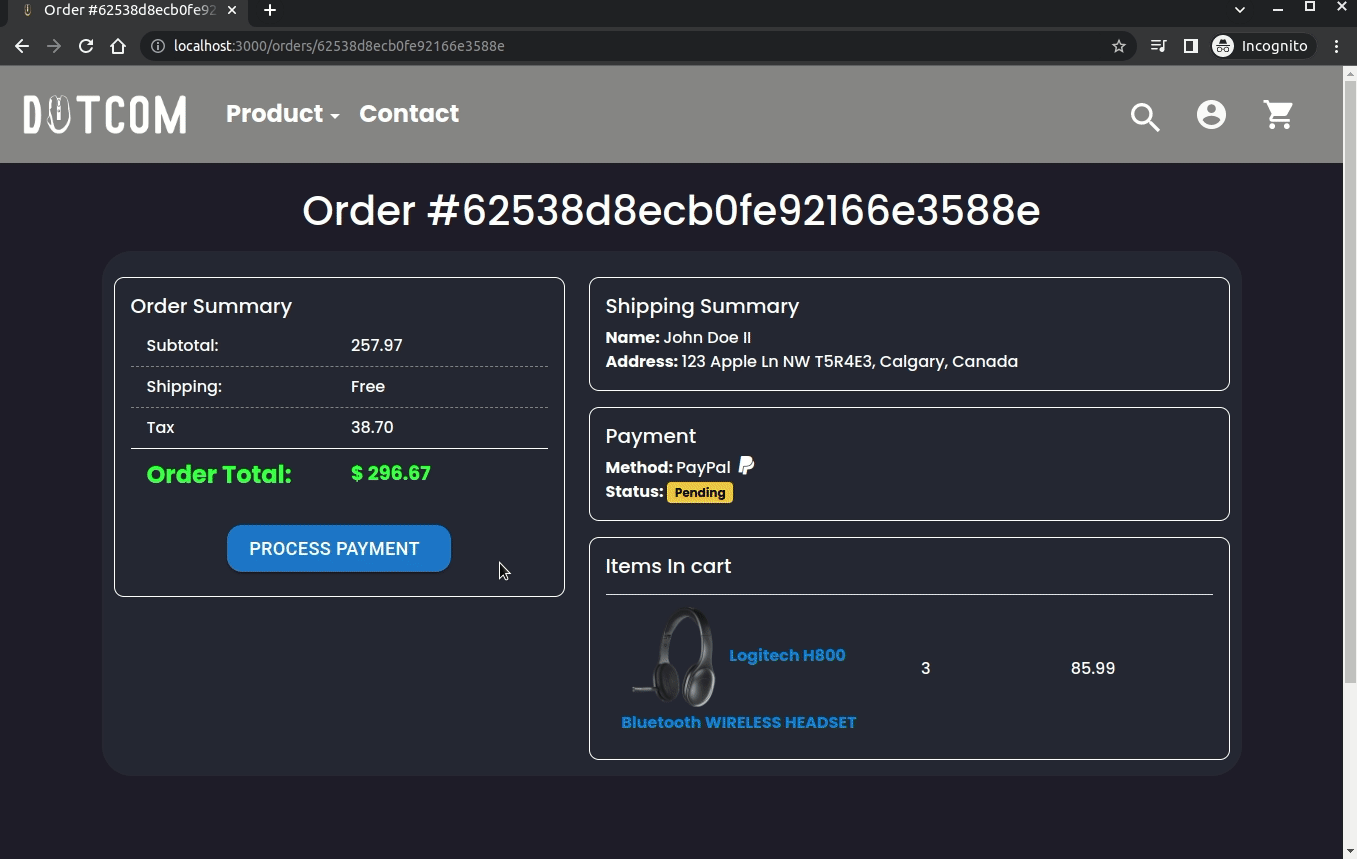Open the Incognito profile icon
This screenshot has height=859, width=1357.
[x=1222, y=46]
